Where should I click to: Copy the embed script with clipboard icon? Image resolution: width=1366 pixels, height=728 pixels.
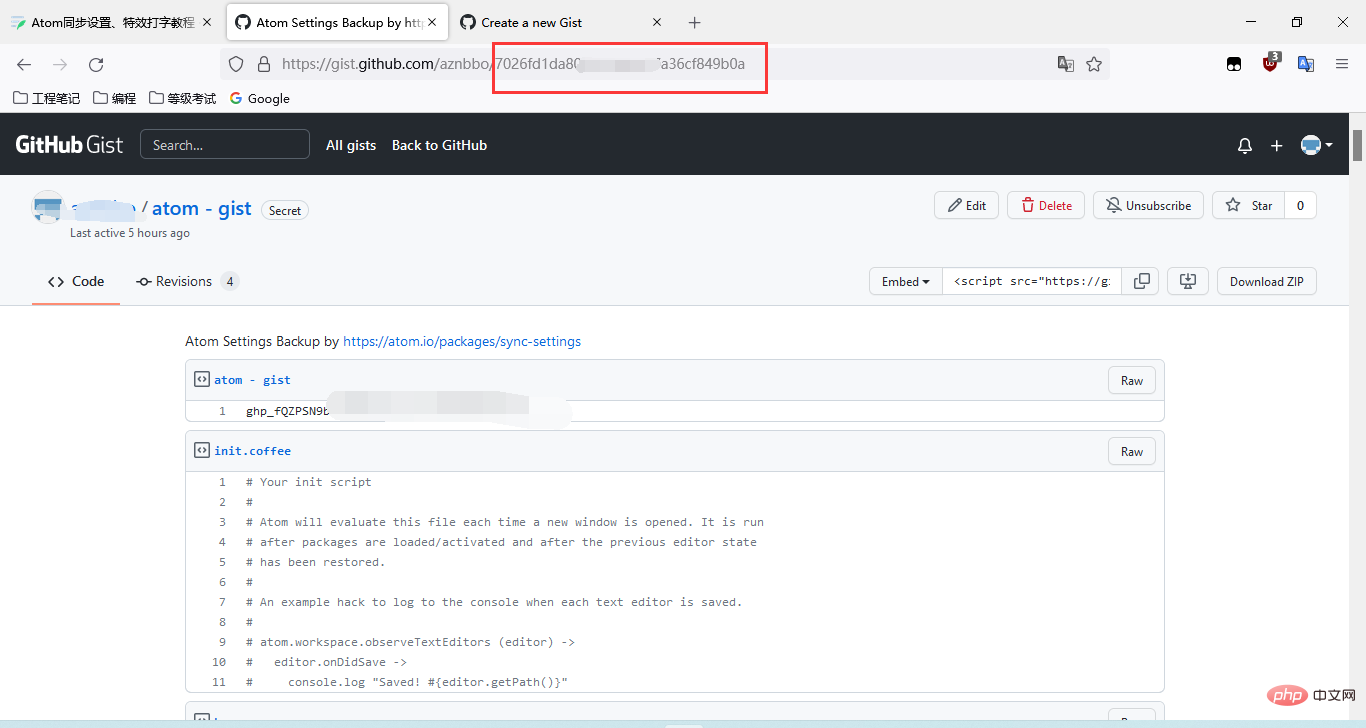point(1141,282)
